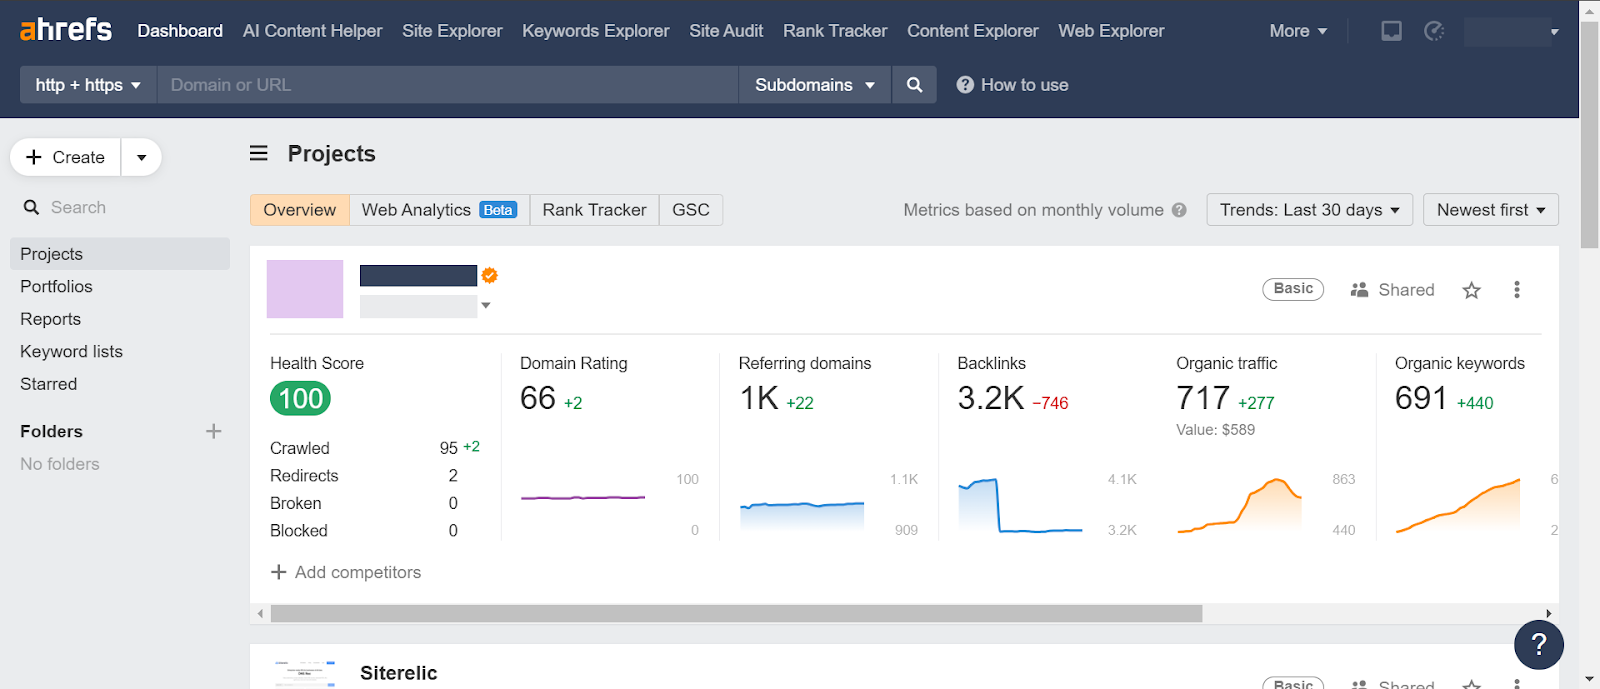Expand the project URL scope dropdown arrow
Screen dimensions: 1600x689
tap(486, 306)
